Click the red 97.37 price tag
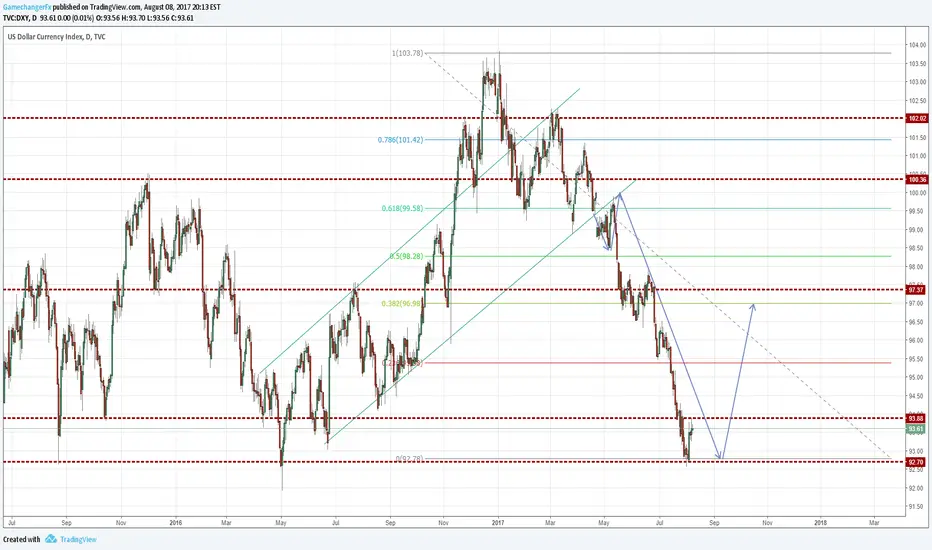Screen dimensions: 932x550 tap(916, 290)
